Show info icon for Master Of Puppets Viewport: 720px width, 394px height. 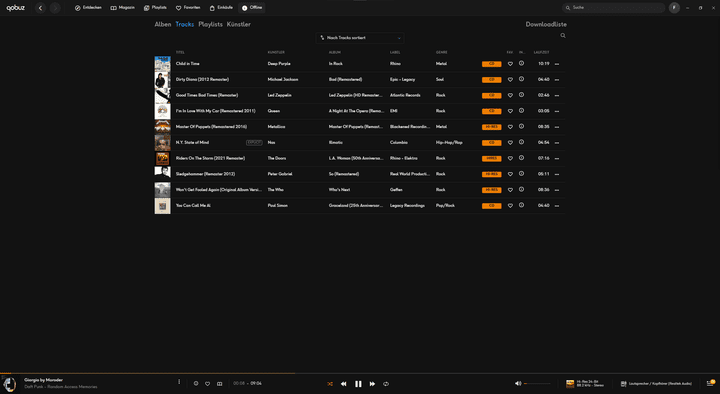[521, 126]
